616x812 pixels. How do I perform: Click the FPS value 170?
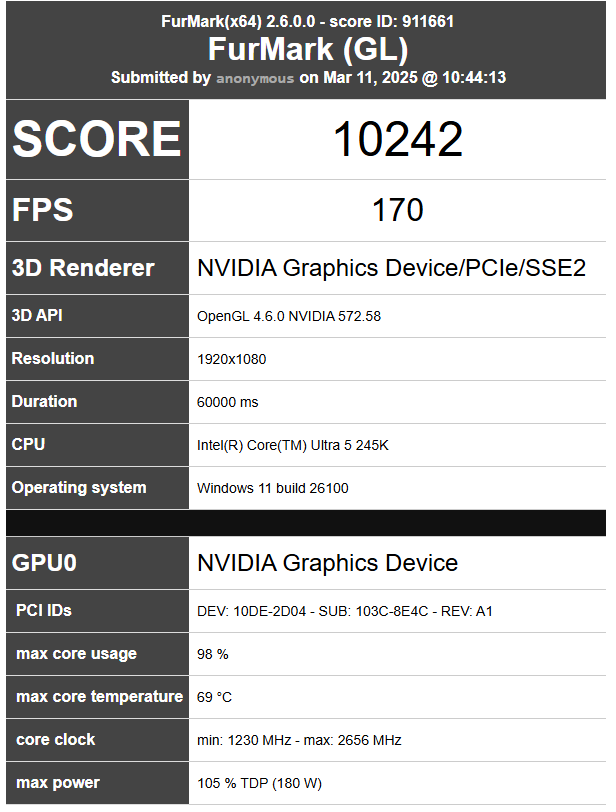click(x=397, y=210)
